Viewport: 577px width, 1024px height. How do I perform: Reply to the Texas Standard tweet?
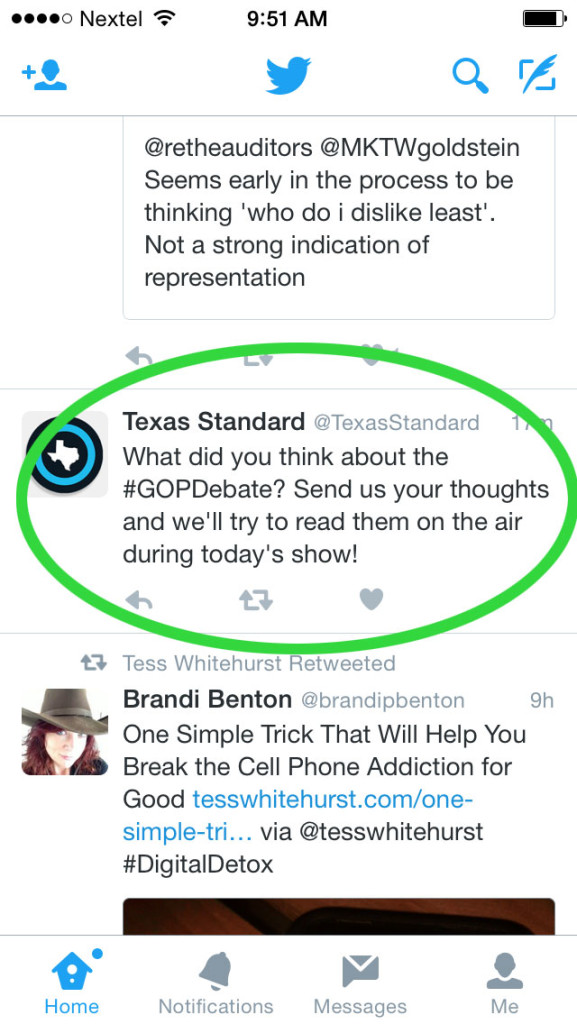tap(138, 600)
